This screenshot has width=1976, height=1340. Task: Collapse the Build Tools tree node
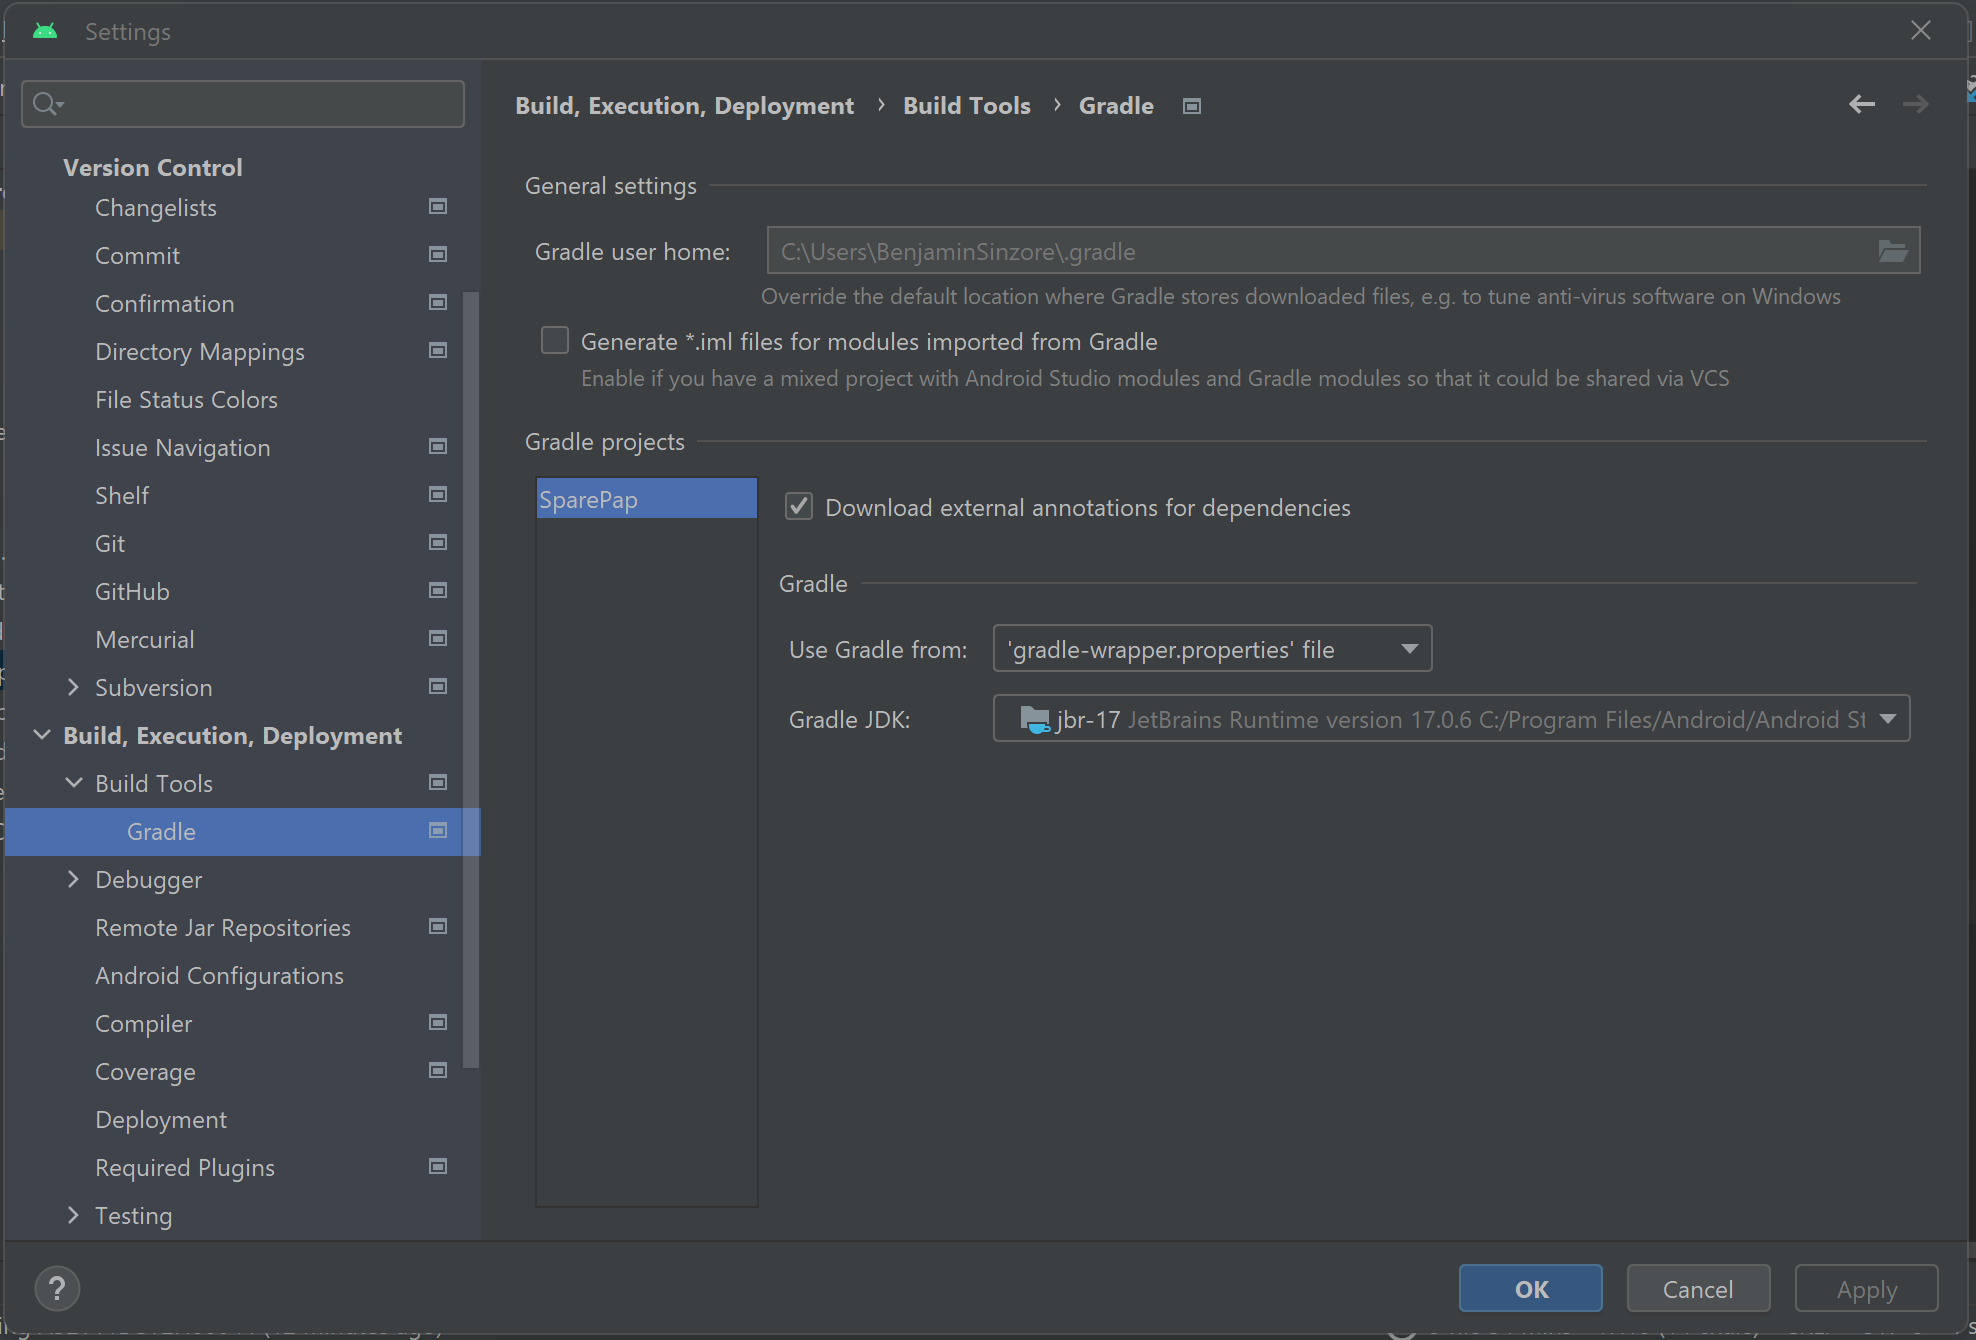pos(73,783)
